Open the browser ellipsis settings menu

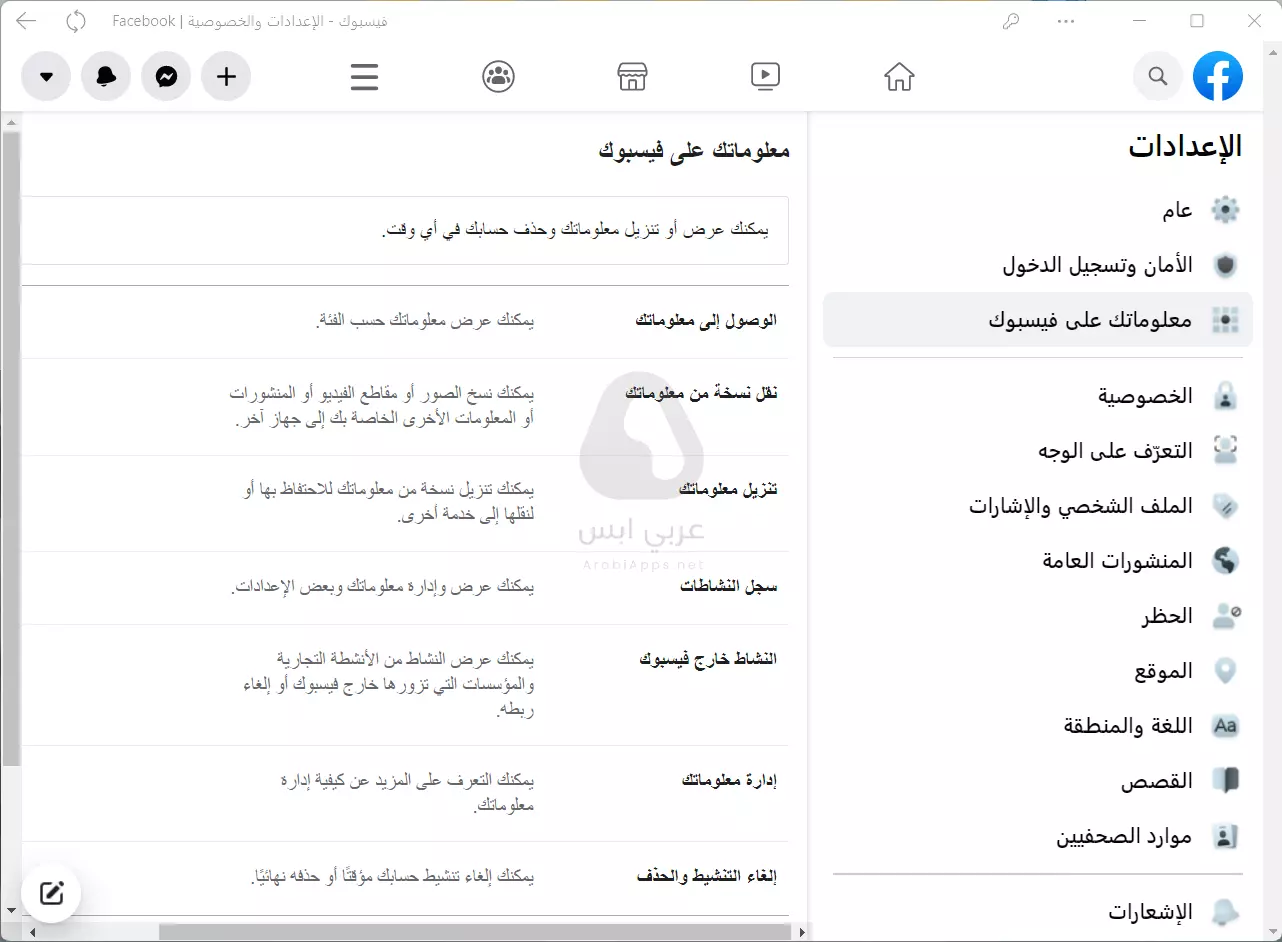point(1066,20)
